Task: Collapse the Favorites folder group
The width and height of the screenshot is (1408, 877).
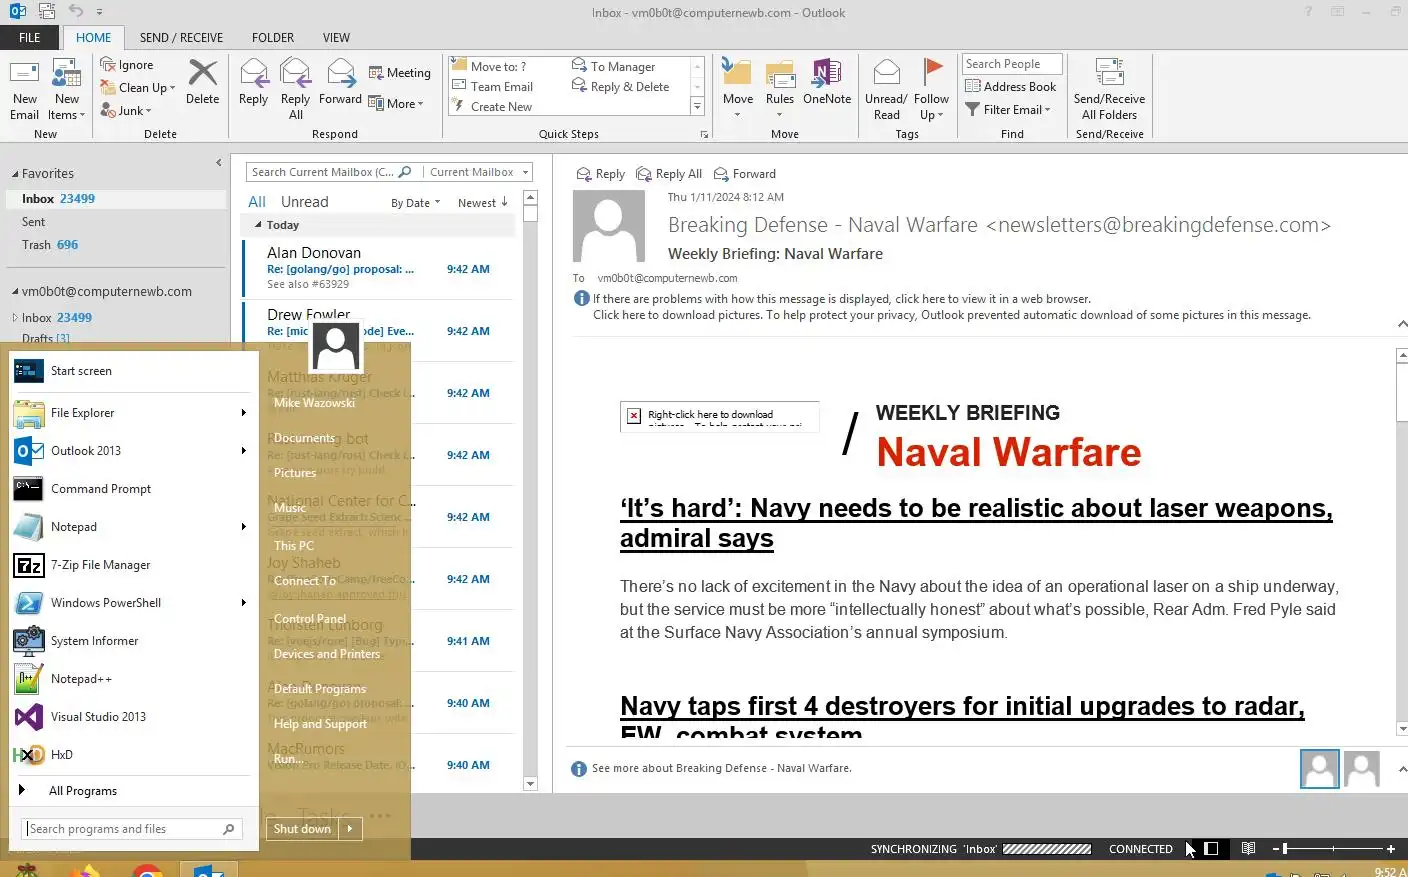Action: (16, 174)
